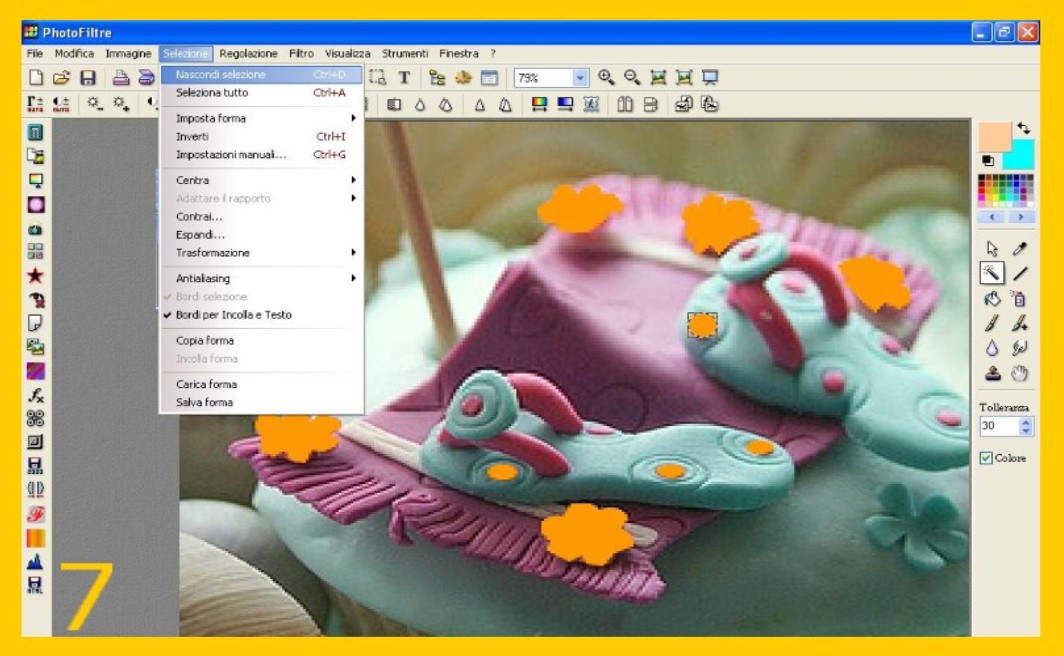Select the Eyedropper tool
This screenshot has height=656, width=1064.
coord(1019,249)
